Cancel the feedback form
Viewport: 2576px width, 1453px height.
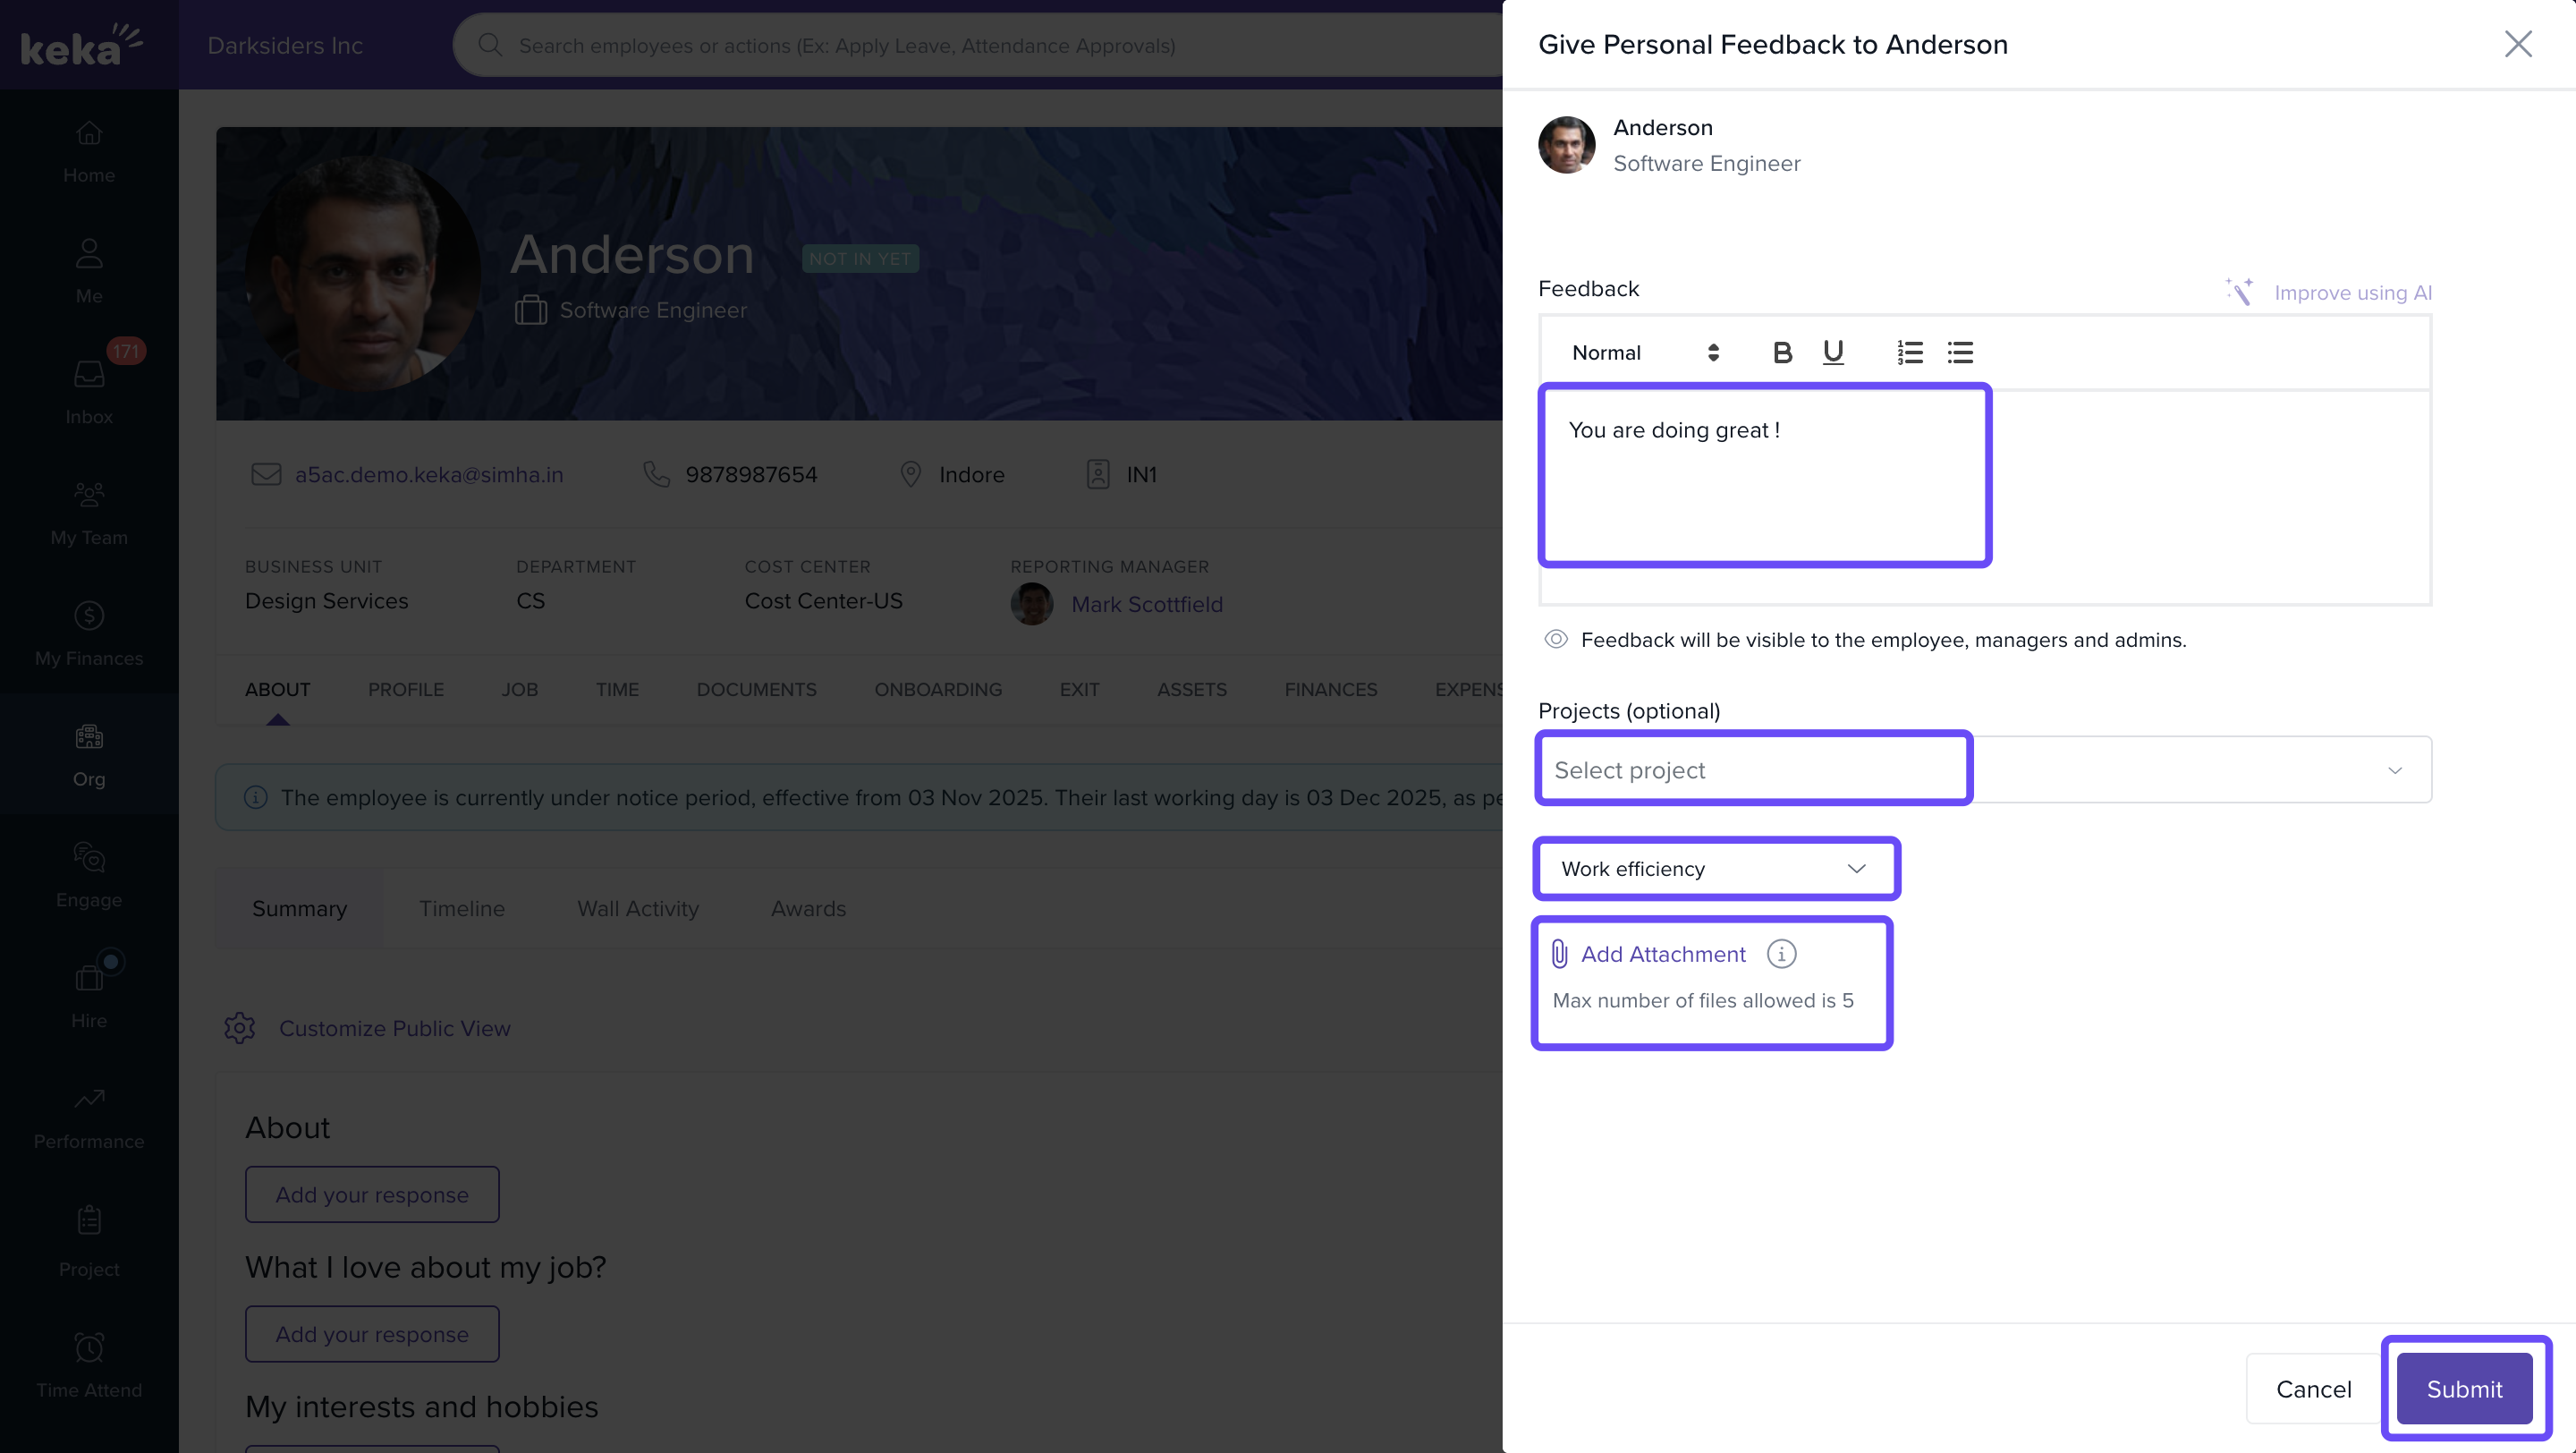click(2313, 1388)
